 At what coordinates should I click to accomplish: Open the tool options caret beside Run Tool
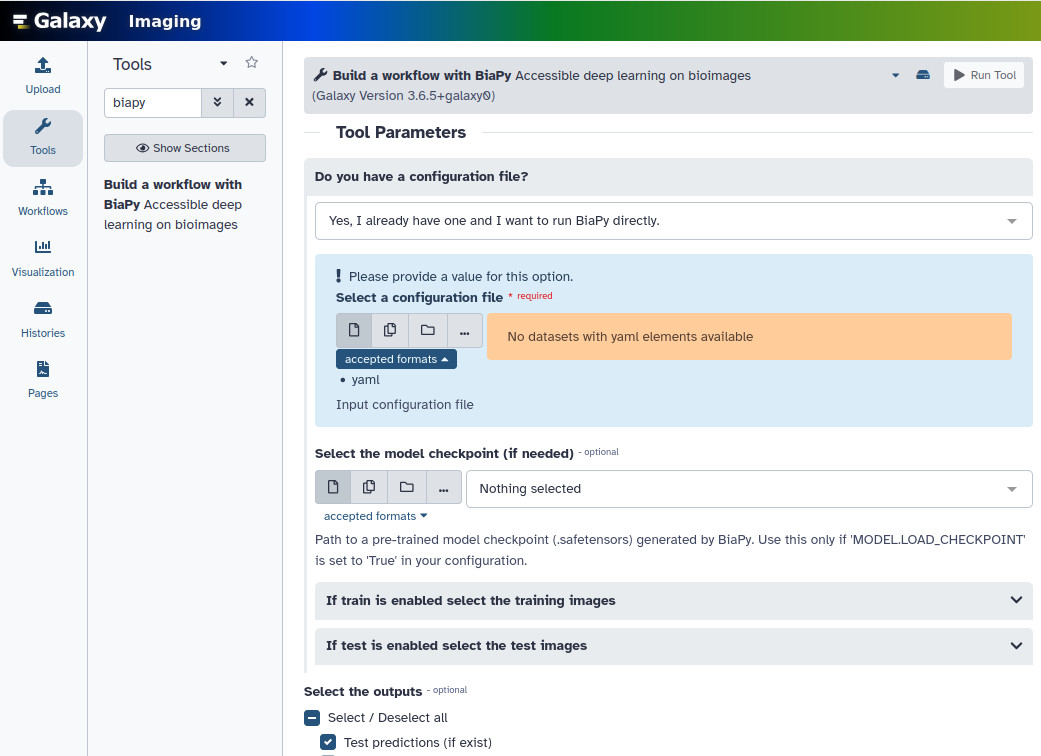point(896,75)
